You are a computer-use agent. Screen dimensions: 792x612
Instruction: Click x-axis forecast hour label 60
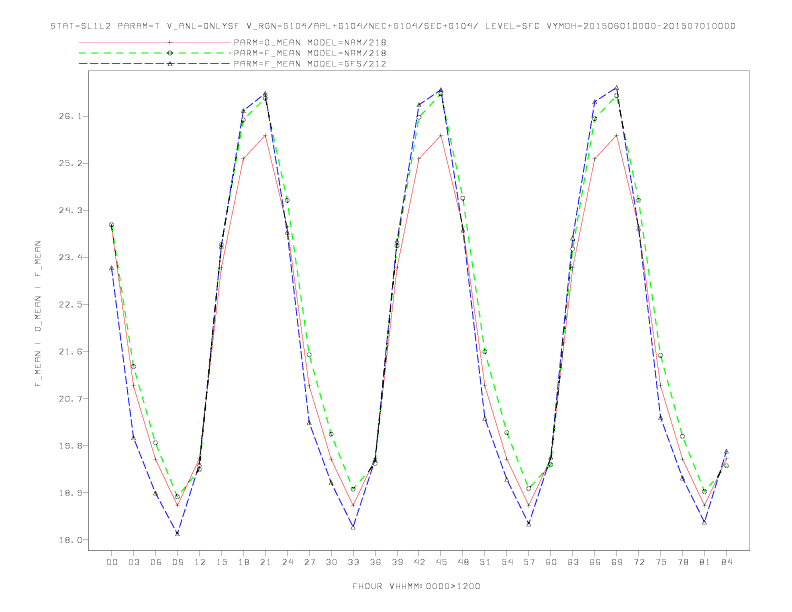pyautogui.click(x=551, y=562)
